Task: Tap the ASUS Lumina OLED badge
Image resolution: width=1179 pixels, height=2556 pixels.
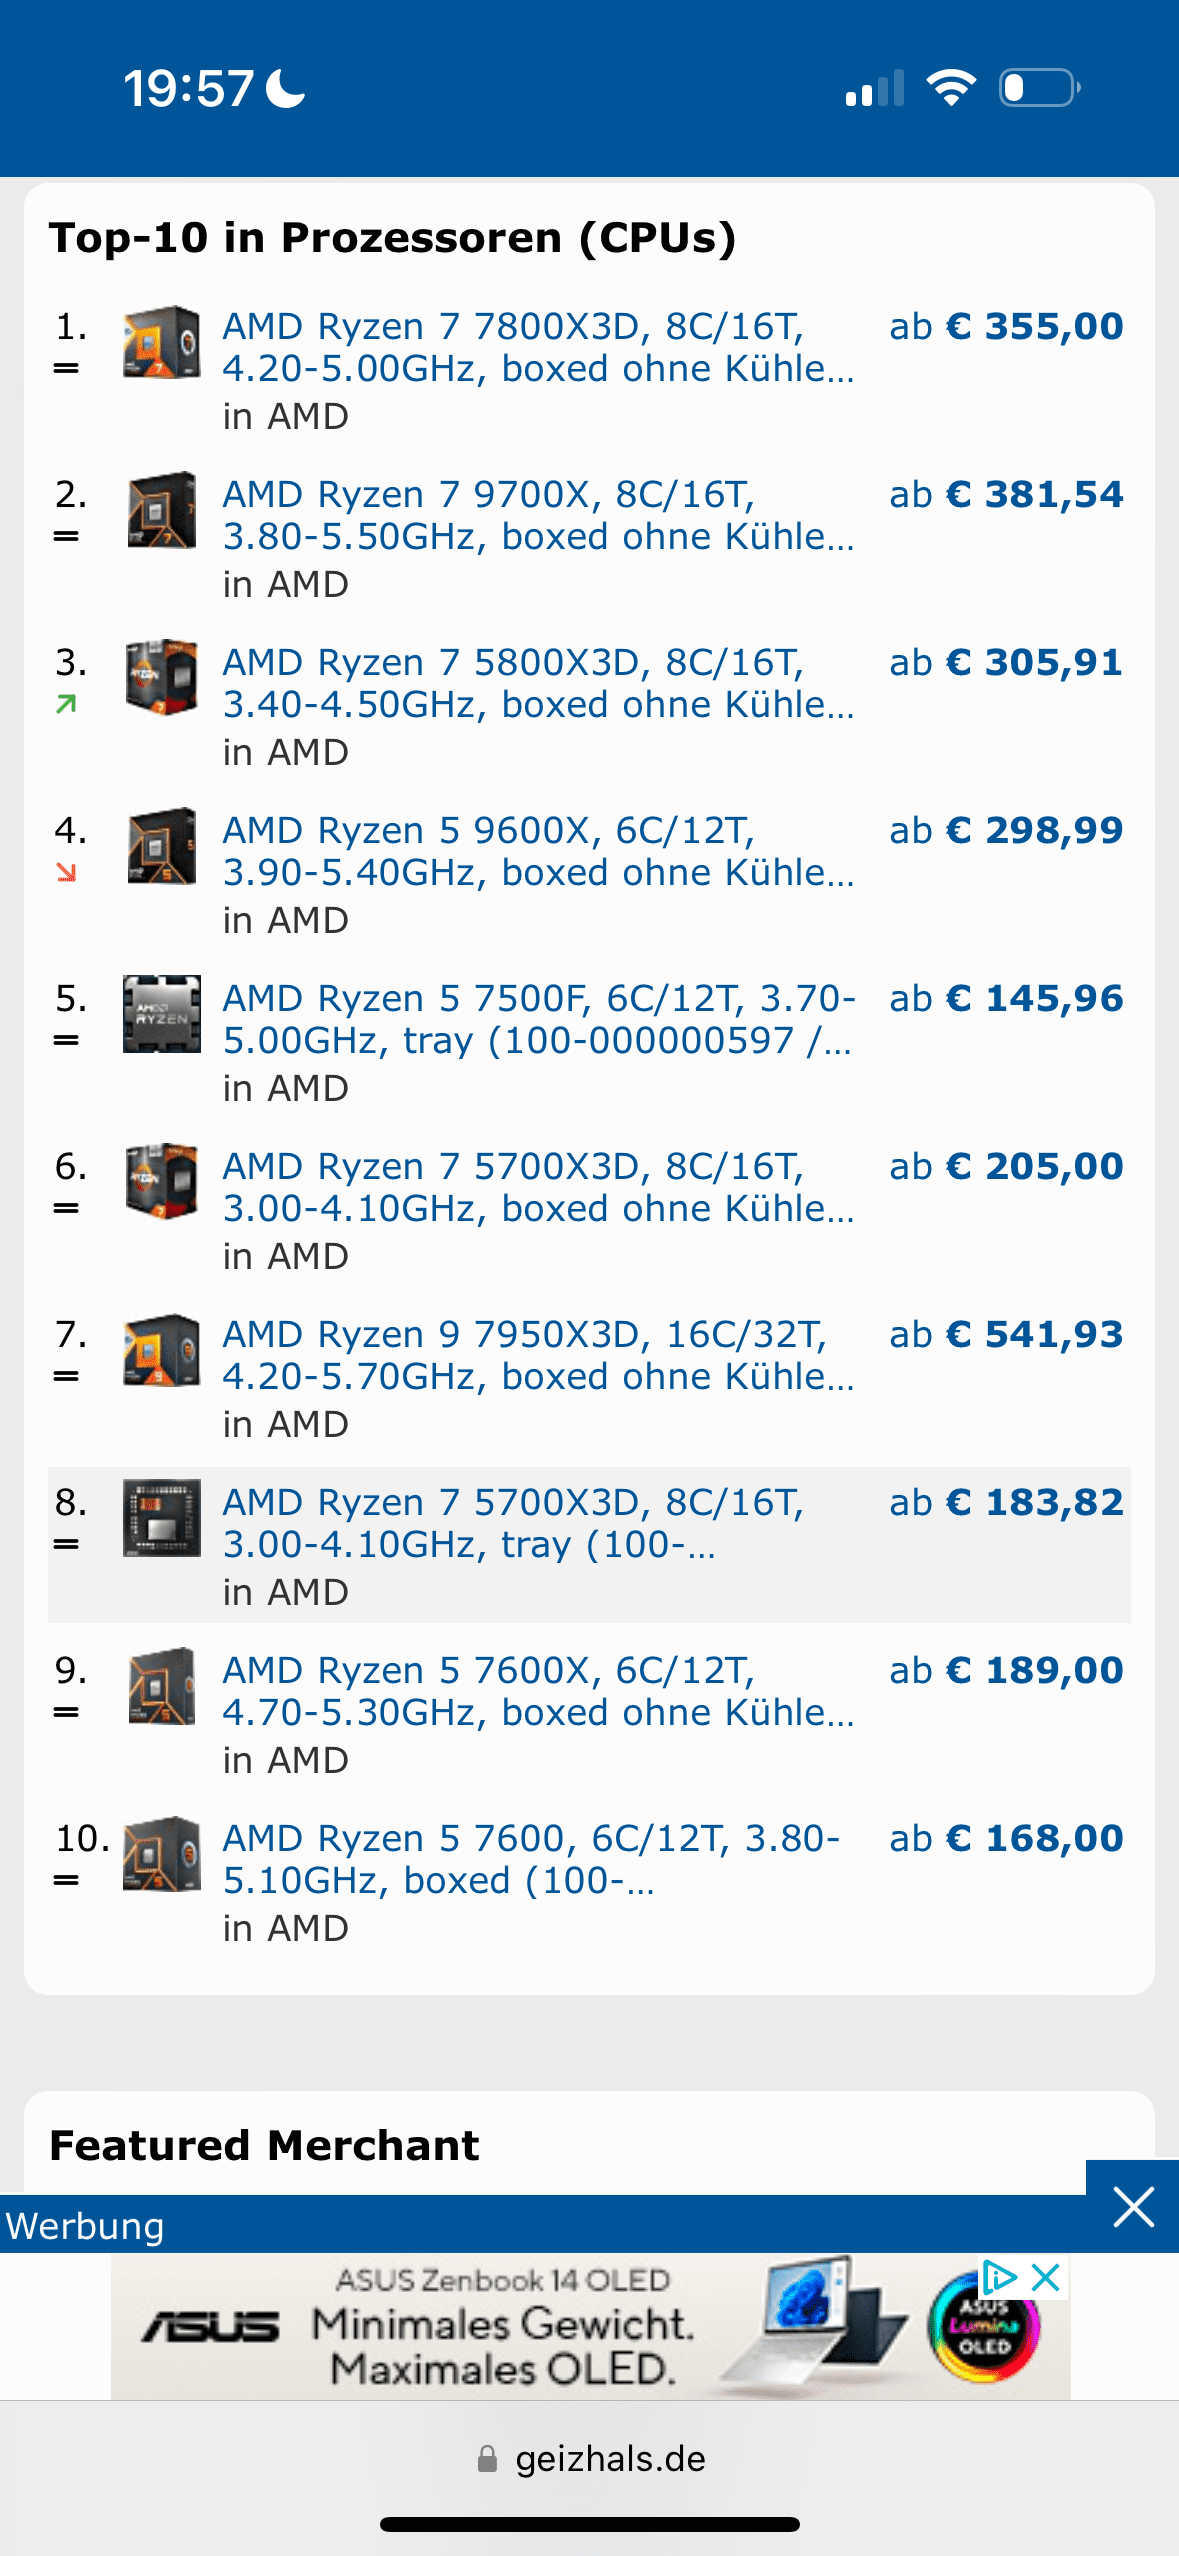Action: [x=983, y=2328]
